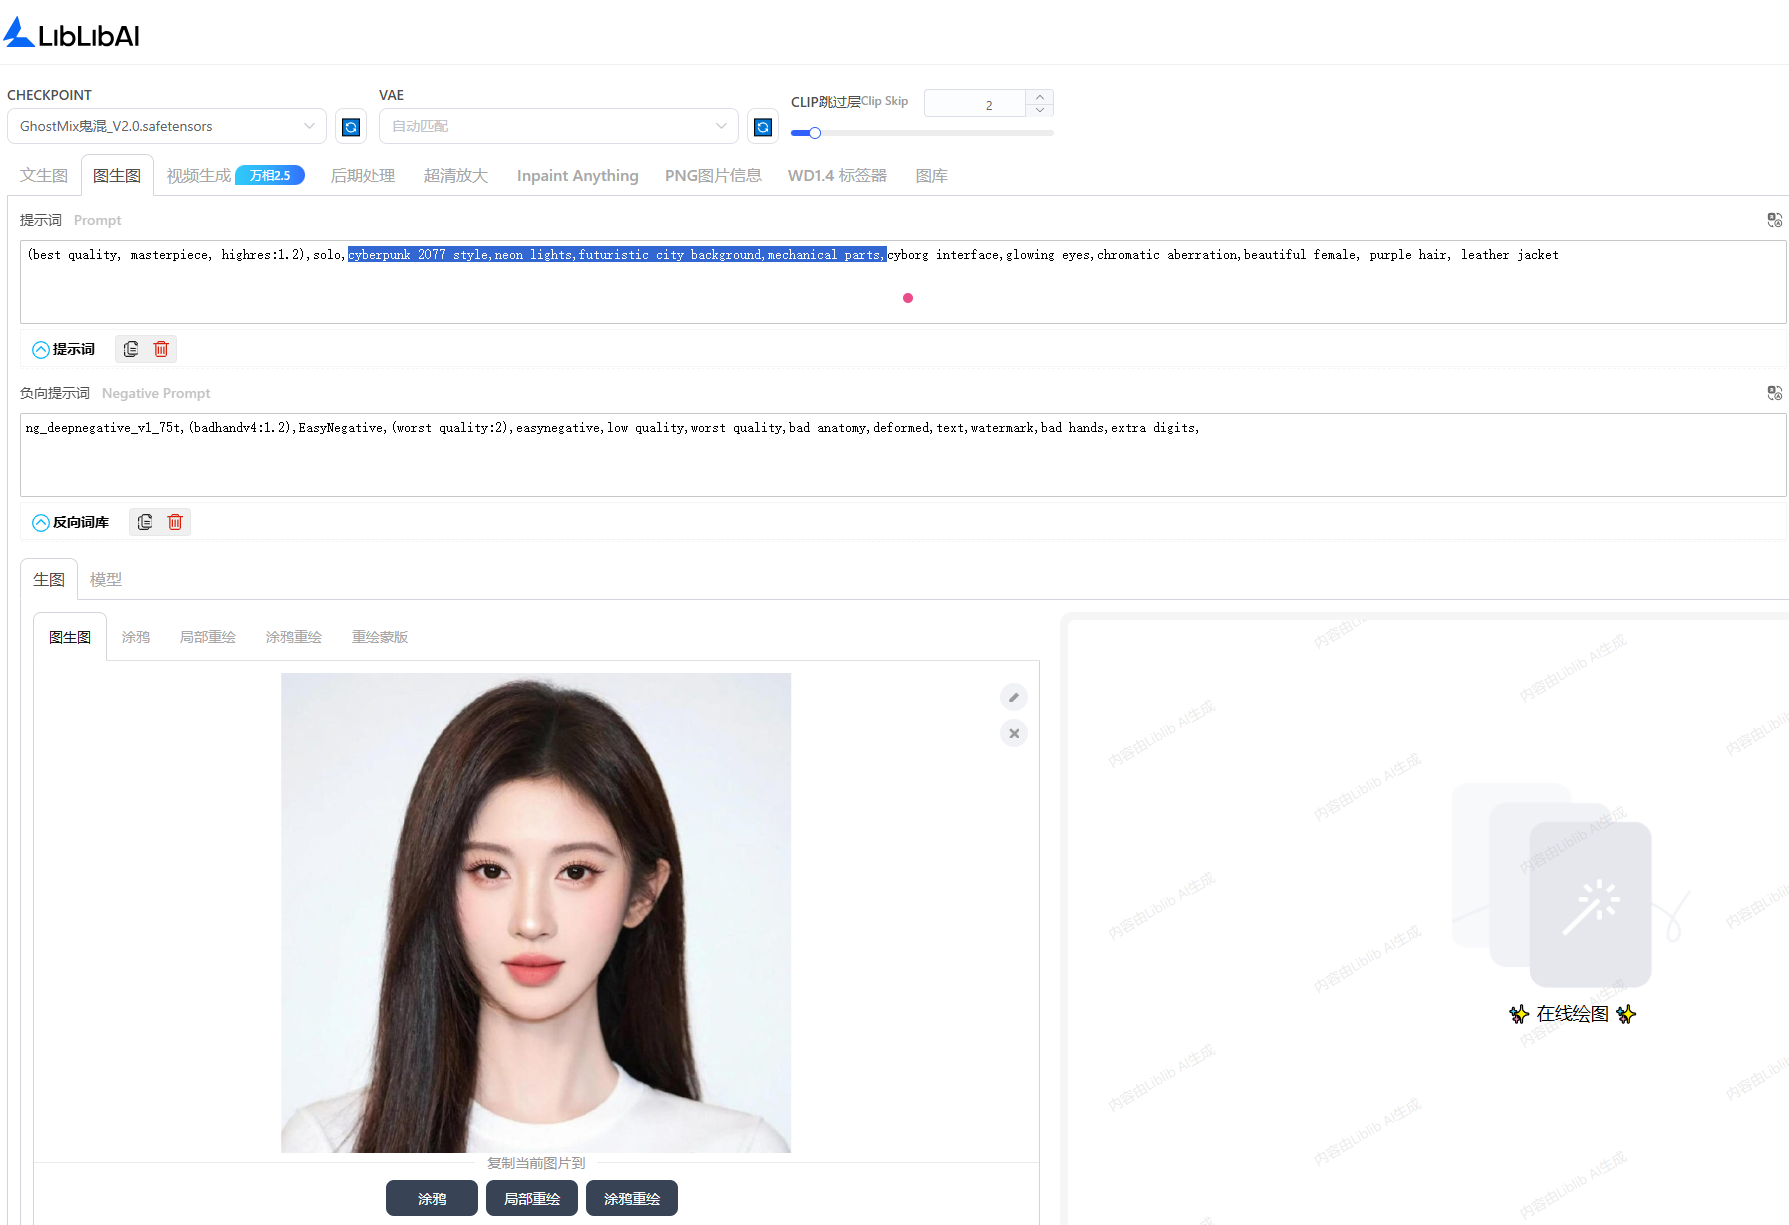Screen dimensions: 1789x1225
Task: Expand the VAE selection dropdown
Action: [x=558, y=126]
